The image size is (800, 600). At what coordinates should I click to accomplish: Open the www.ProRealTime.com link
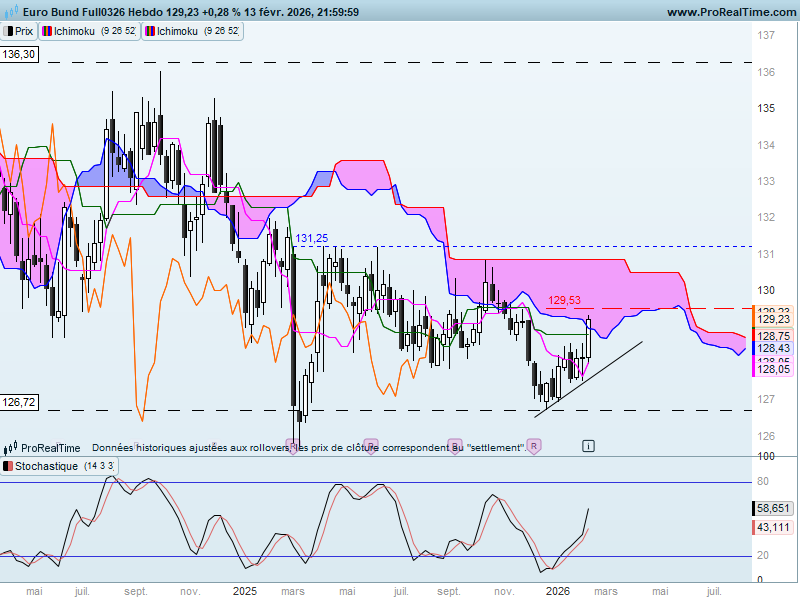click(731, 12)
